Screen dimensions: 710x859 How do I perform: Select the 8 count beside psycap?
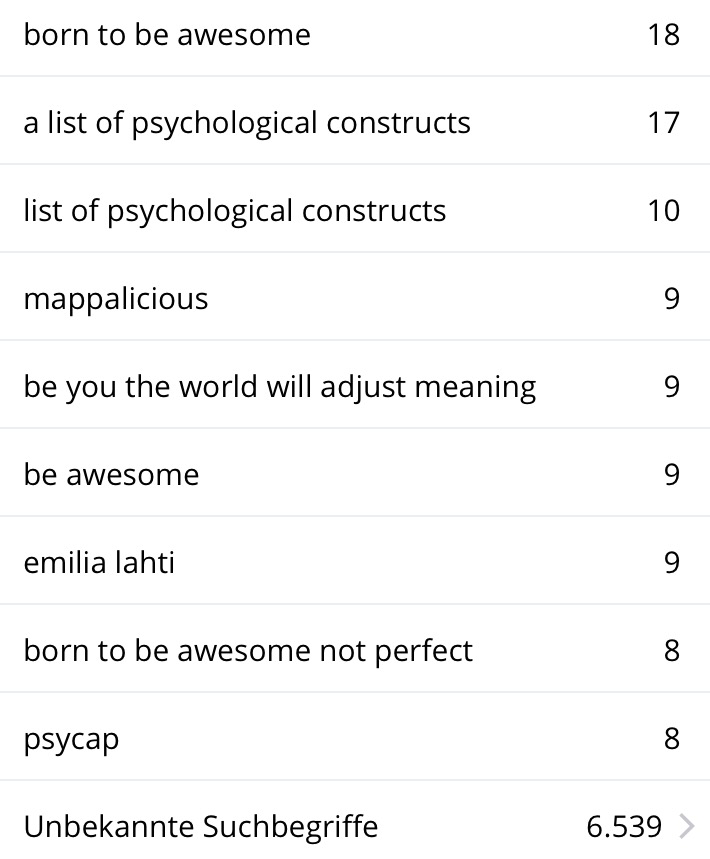pyautogui.click(x=671, y=739)
